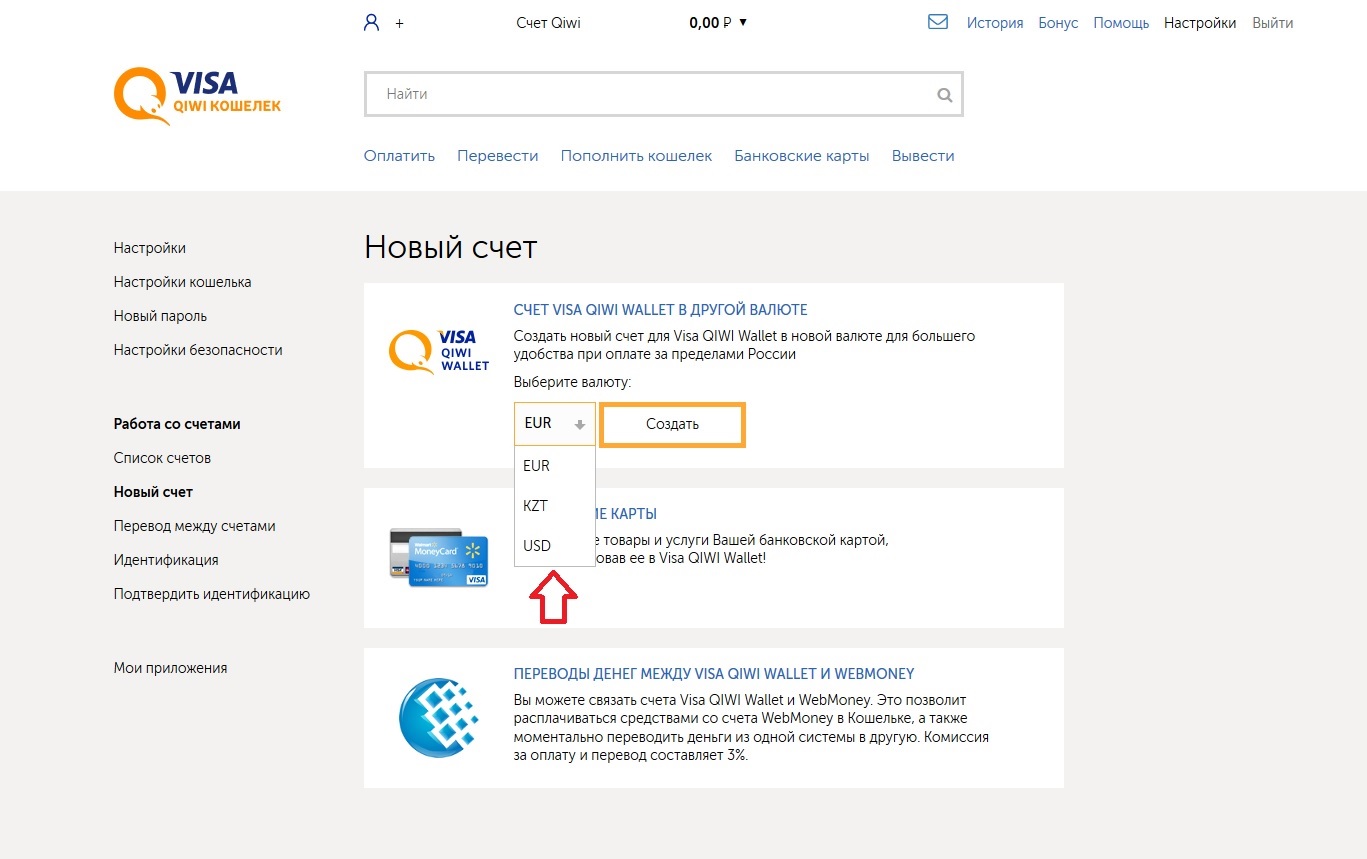This screenshot has width=1367, height=859.
Task: Select EUR from the currency list
Action: click(x=555, y=466)
